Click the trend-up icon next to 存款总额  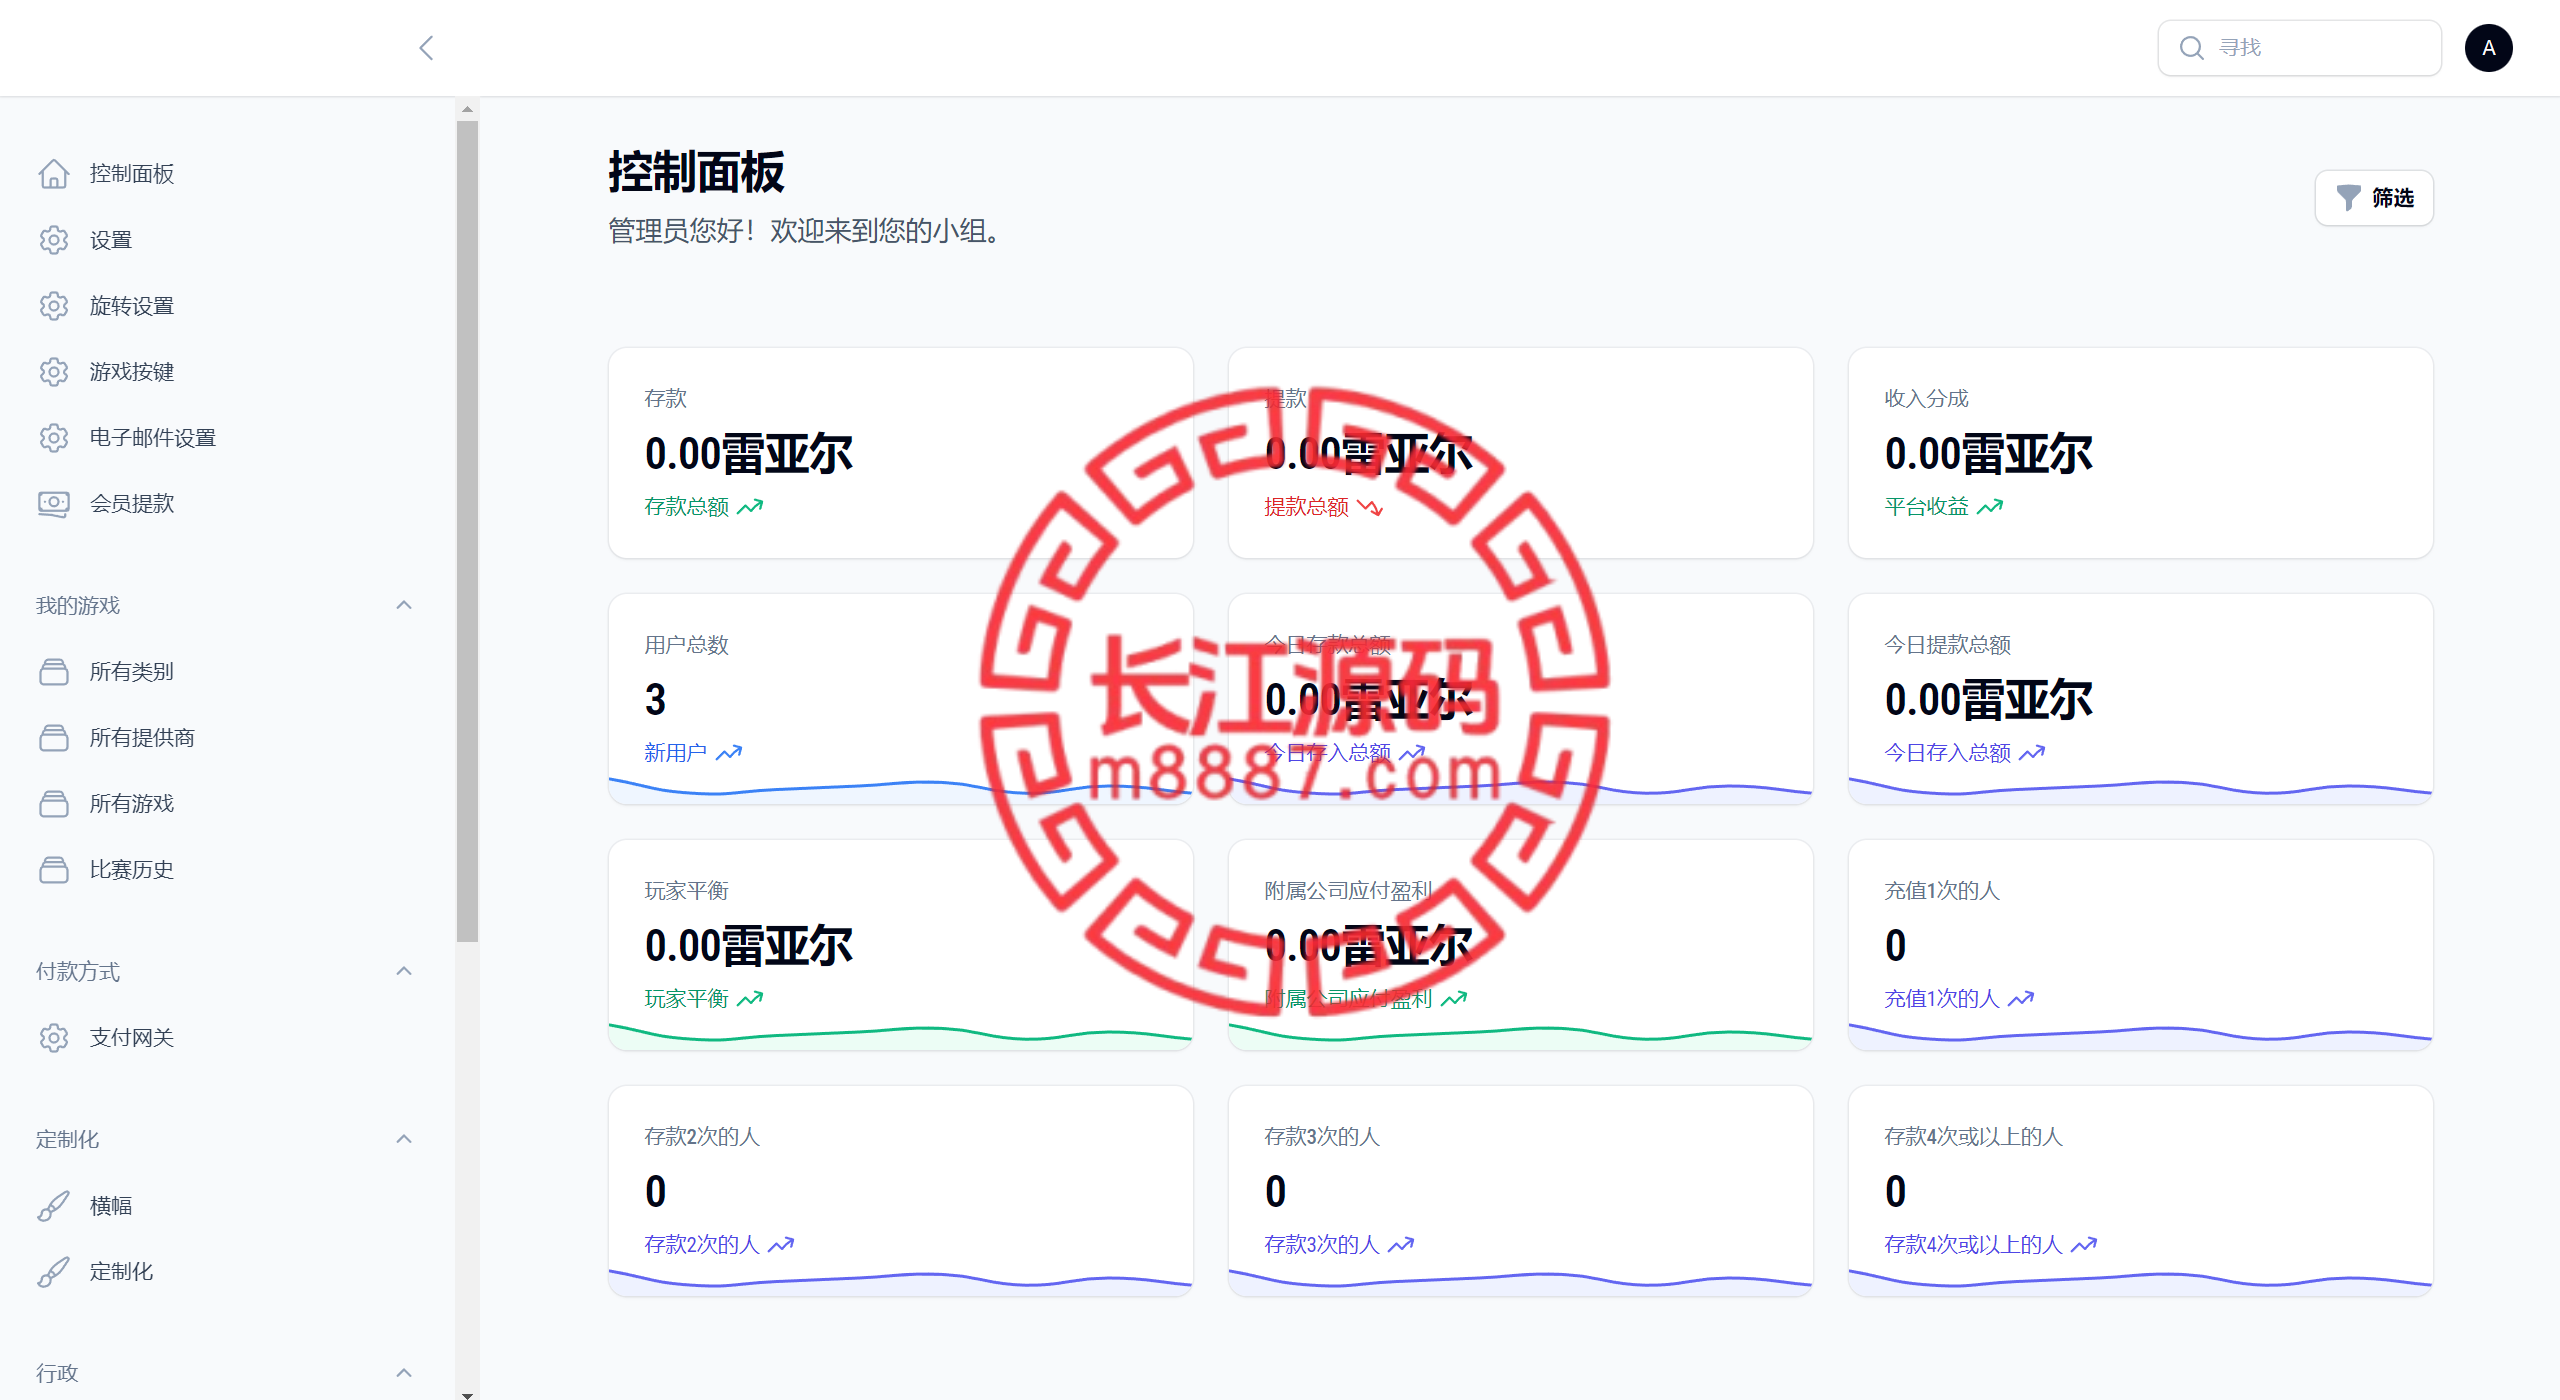pyautogui.click(x=750, y=507)
